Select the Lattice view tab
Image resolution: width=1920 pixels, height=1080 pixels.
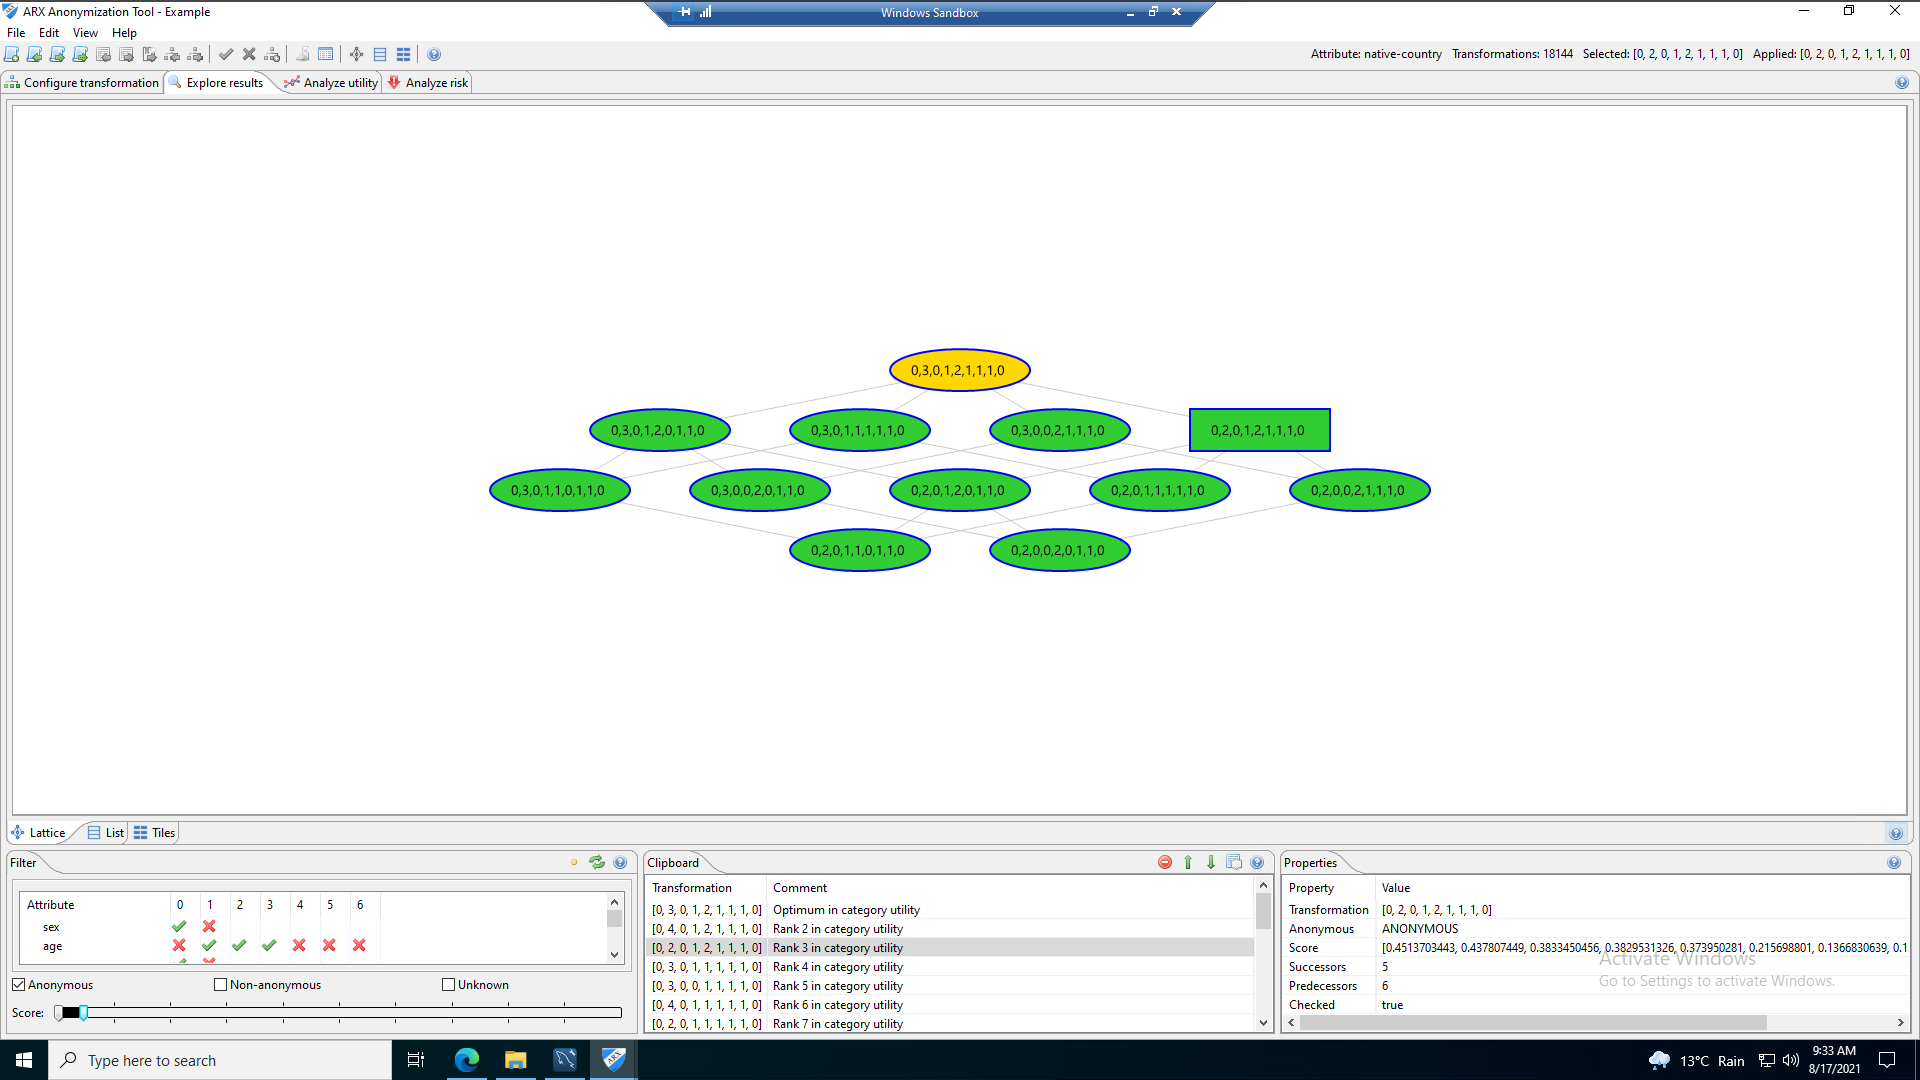click(x=38, y=832)
